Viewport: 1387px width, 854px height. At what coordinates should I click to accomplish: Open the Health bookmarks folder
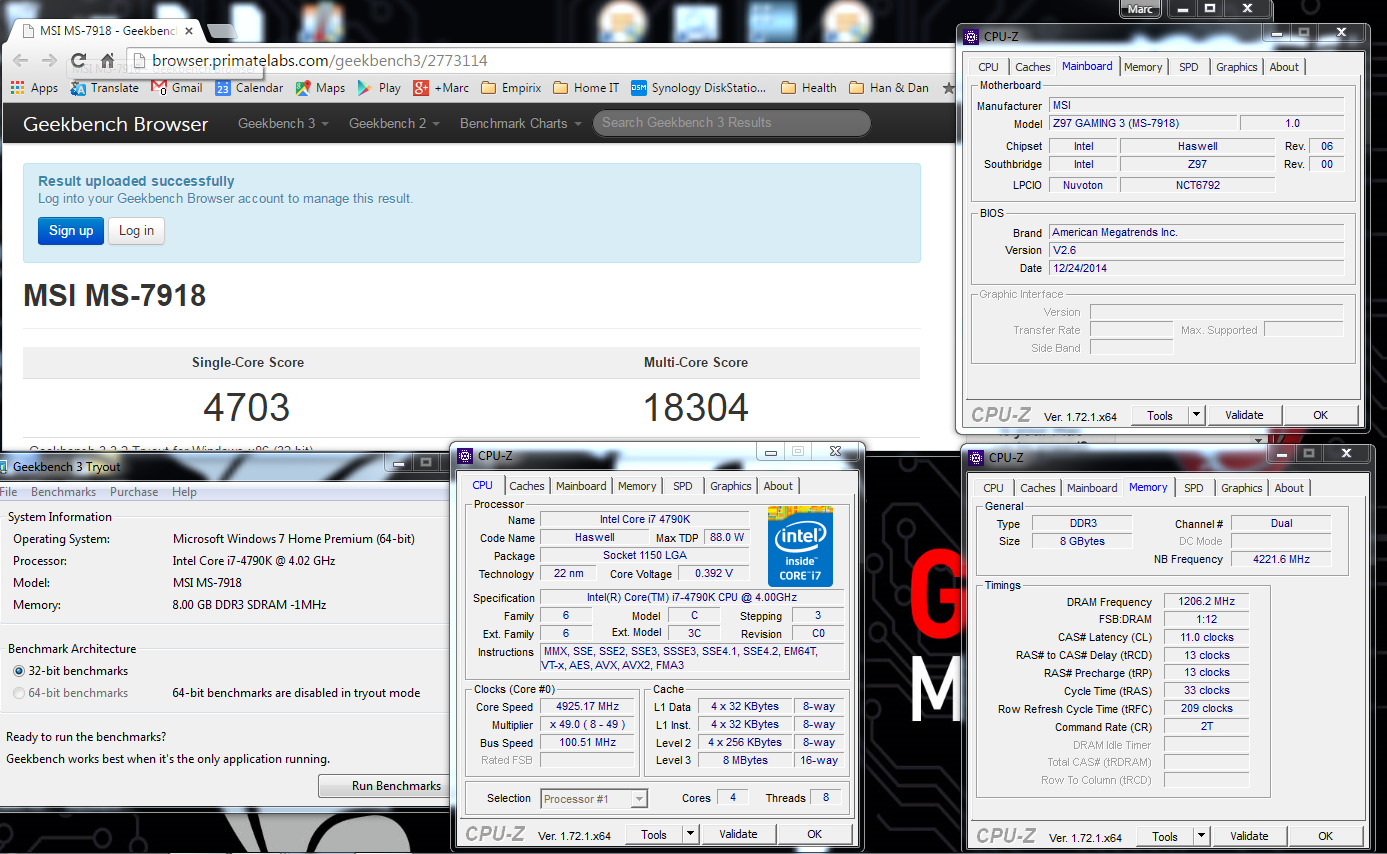(x=808, y=88)
